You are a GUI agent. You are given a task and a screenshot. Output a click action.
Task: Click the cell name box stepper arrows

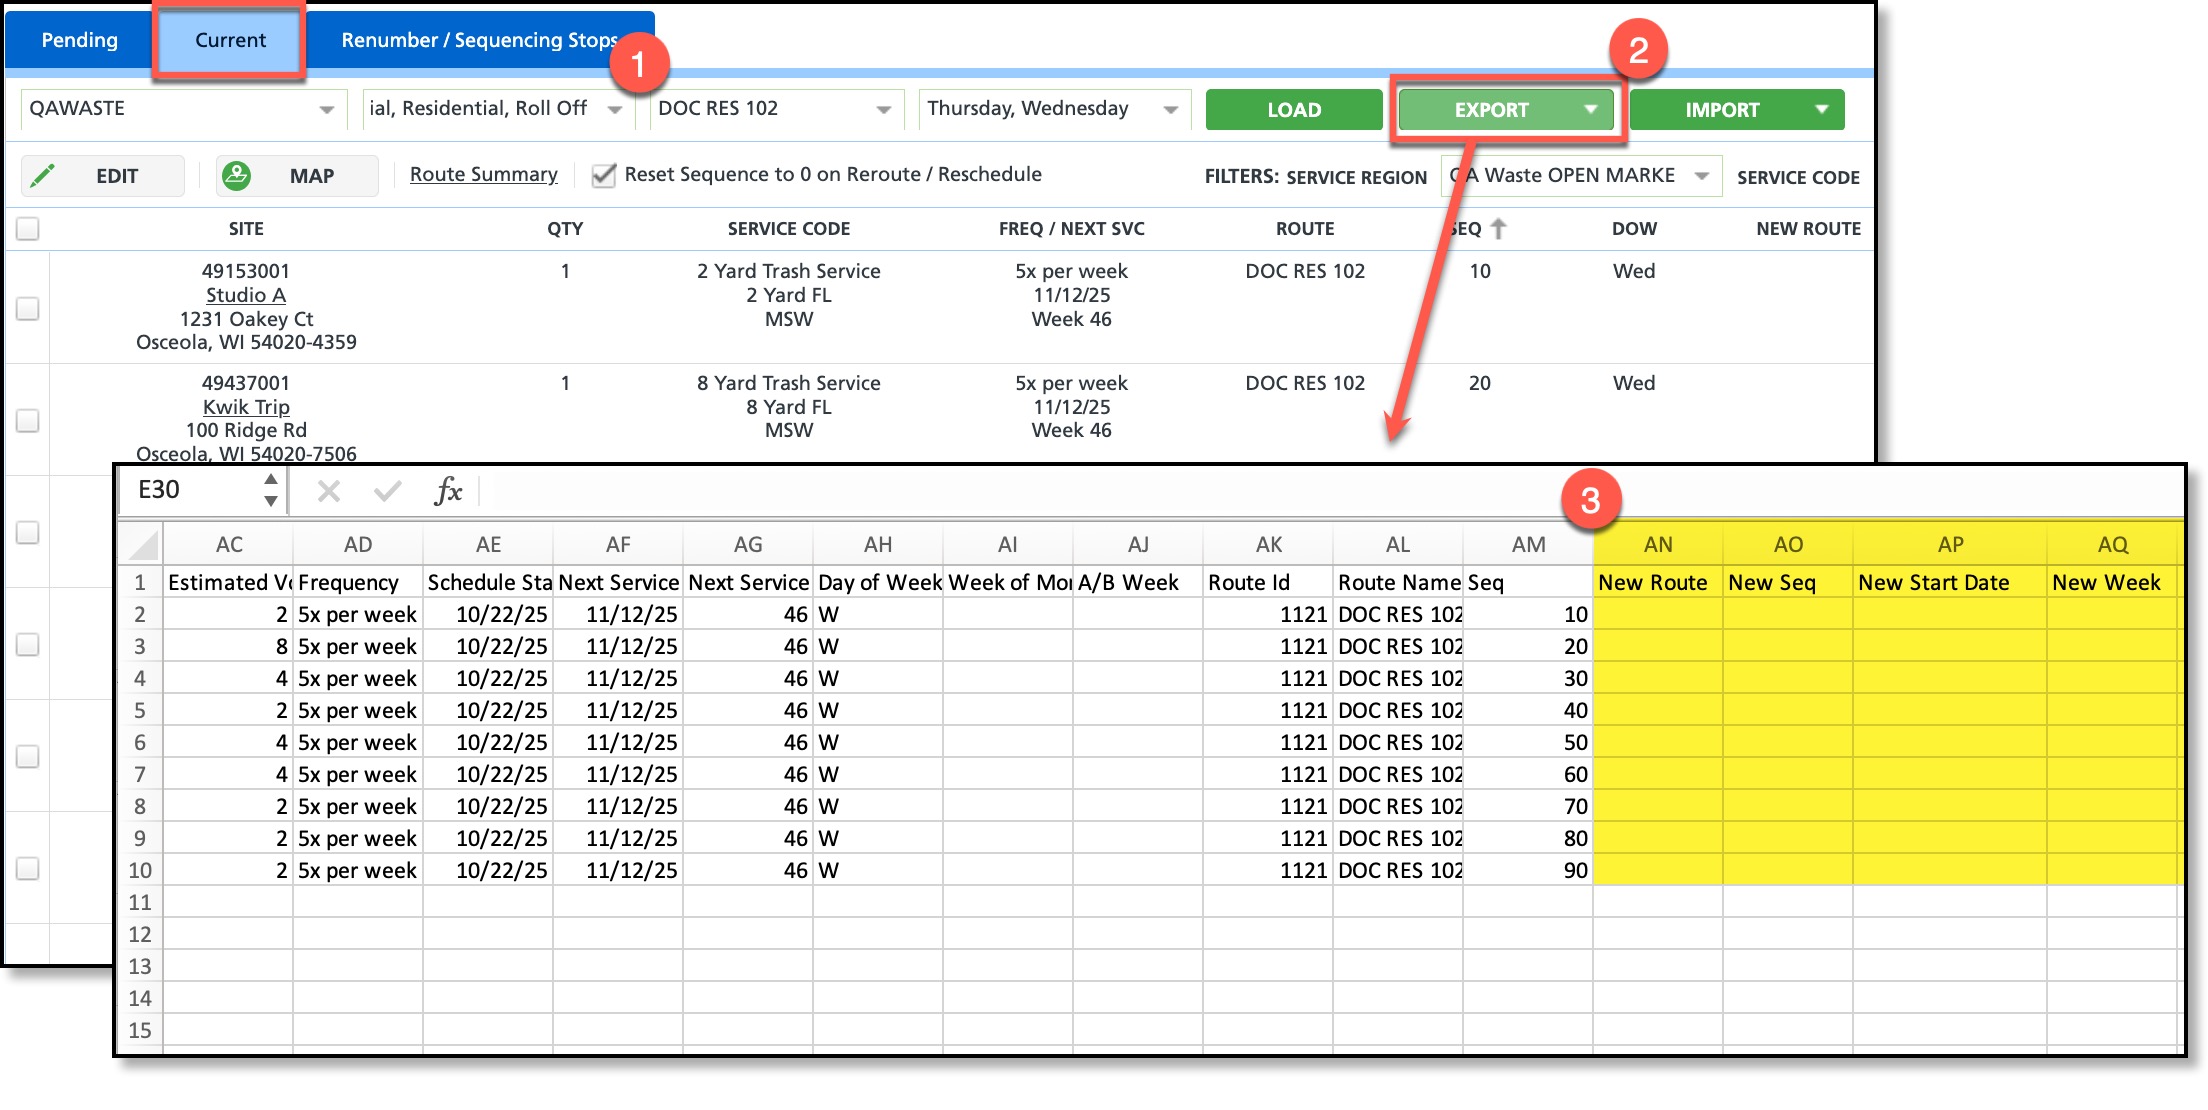pyautogui.click(x=271, y=490)
